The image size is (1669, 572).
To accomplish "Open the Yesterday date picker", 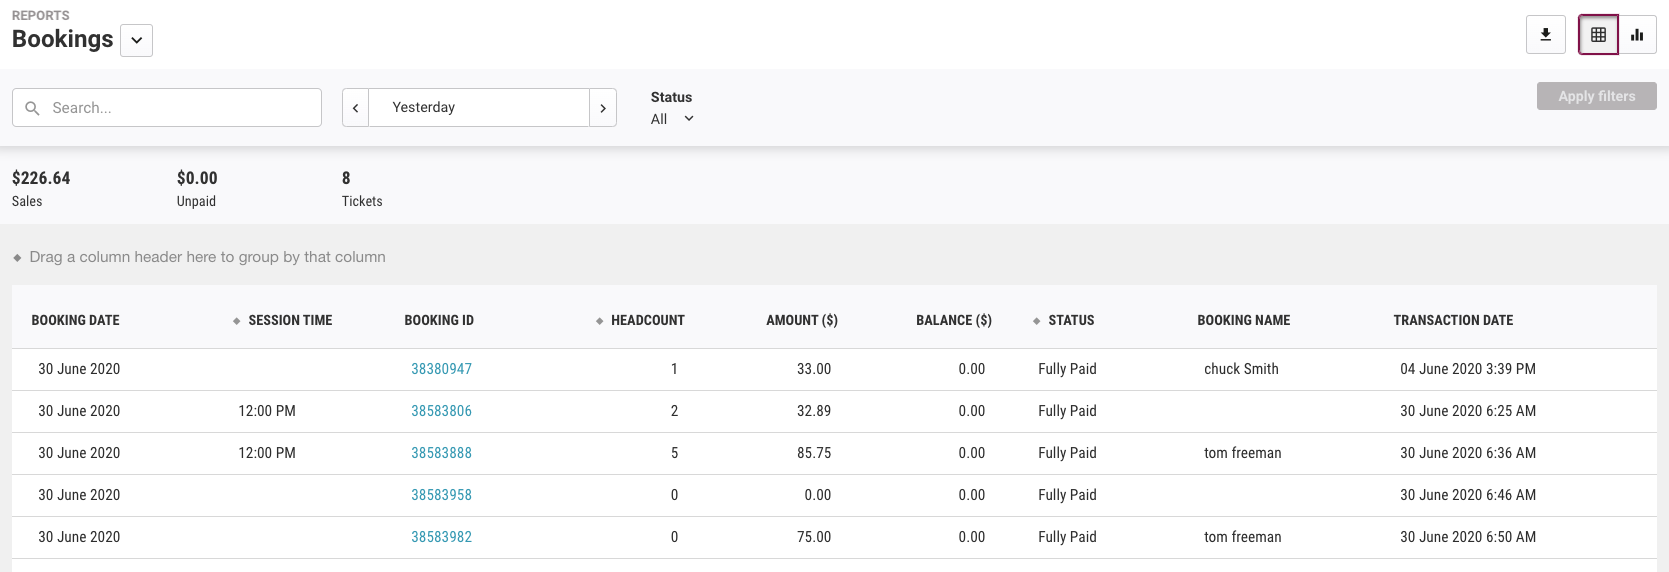I will [x=479, y=108].
